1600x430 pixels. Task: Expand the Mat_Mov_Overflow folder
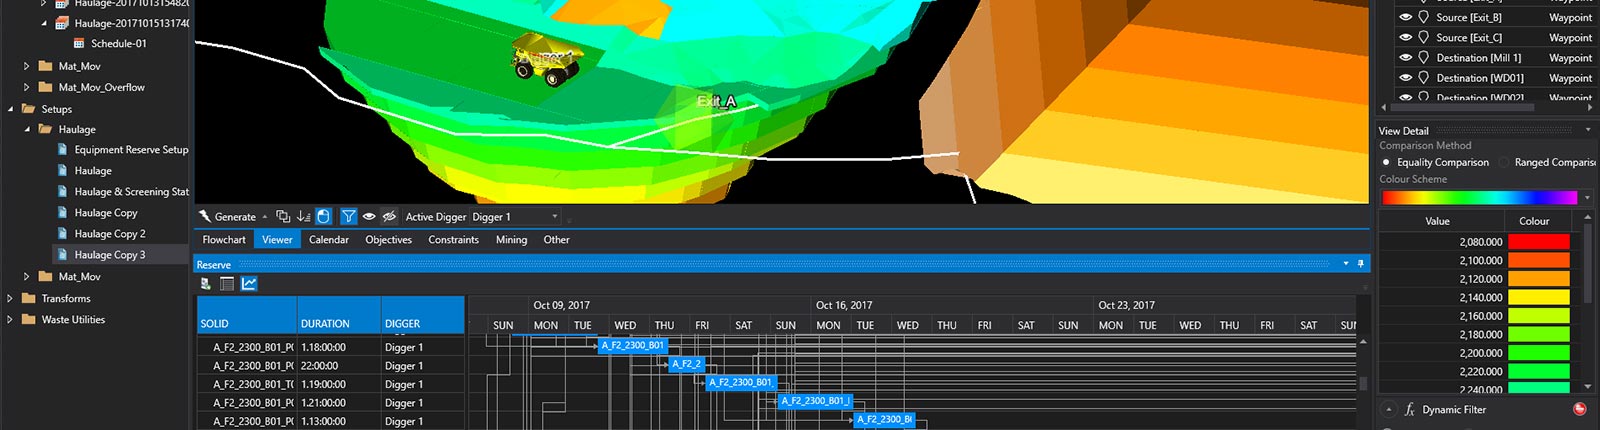click(x=27, y=87)
